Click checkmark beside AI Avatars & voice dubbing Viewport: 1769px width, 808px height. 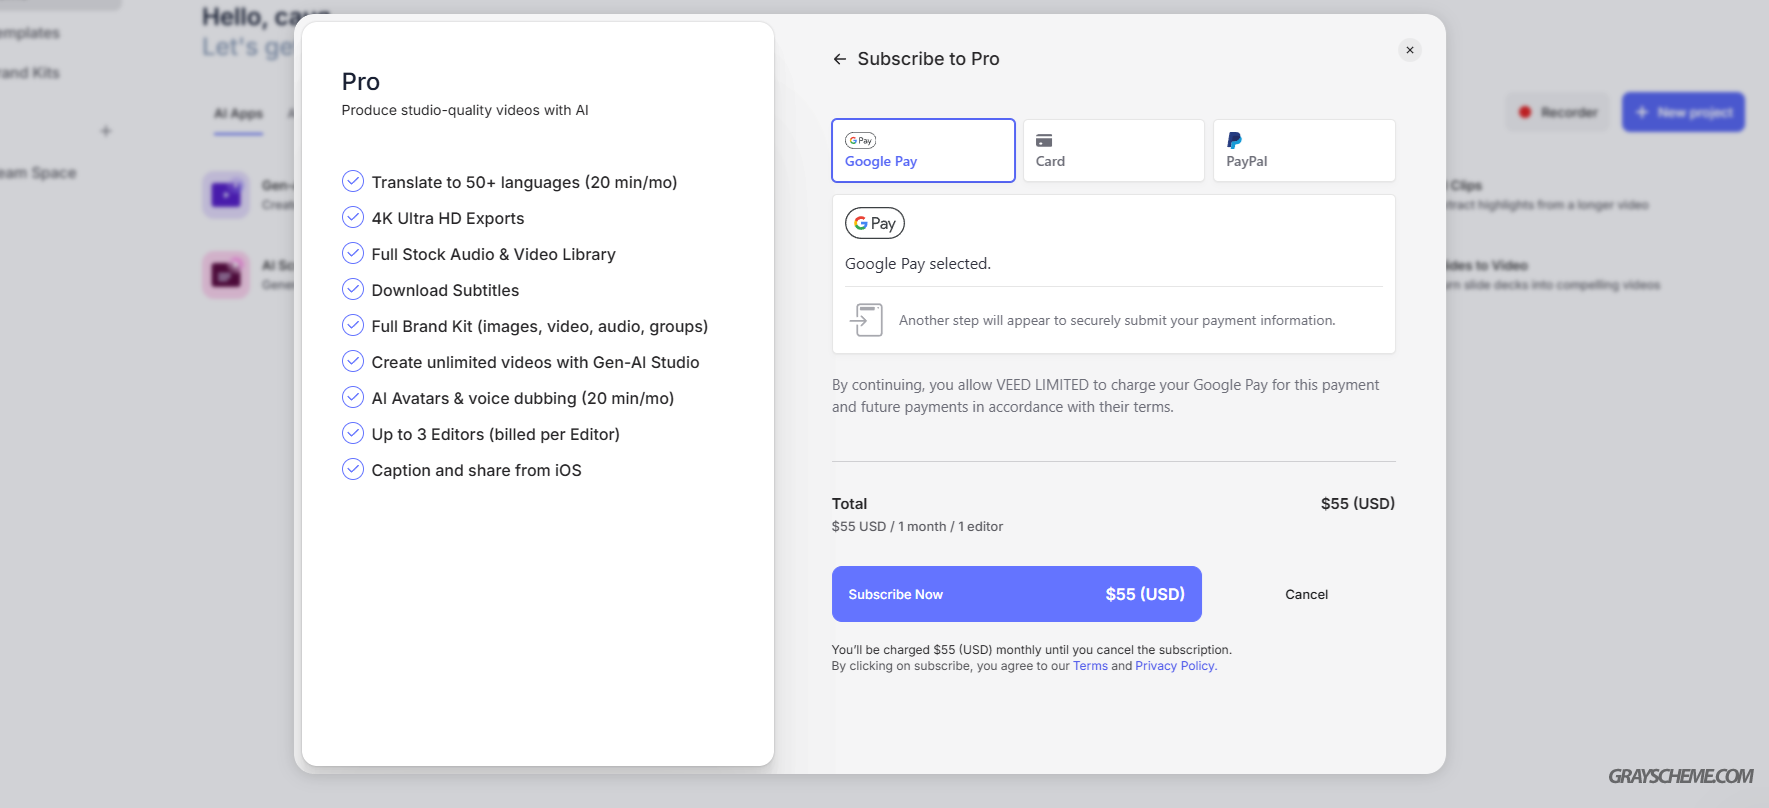[353, 397]
